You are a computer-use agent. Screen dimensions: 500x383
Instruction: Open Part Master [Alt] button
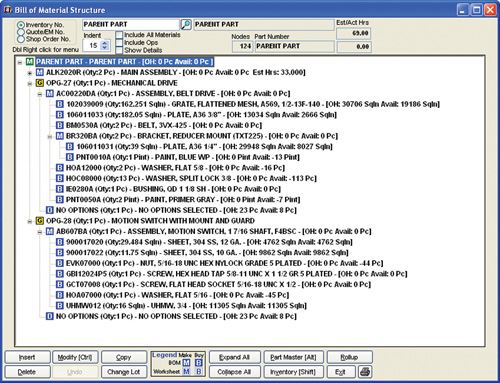(x=293, y=357)
